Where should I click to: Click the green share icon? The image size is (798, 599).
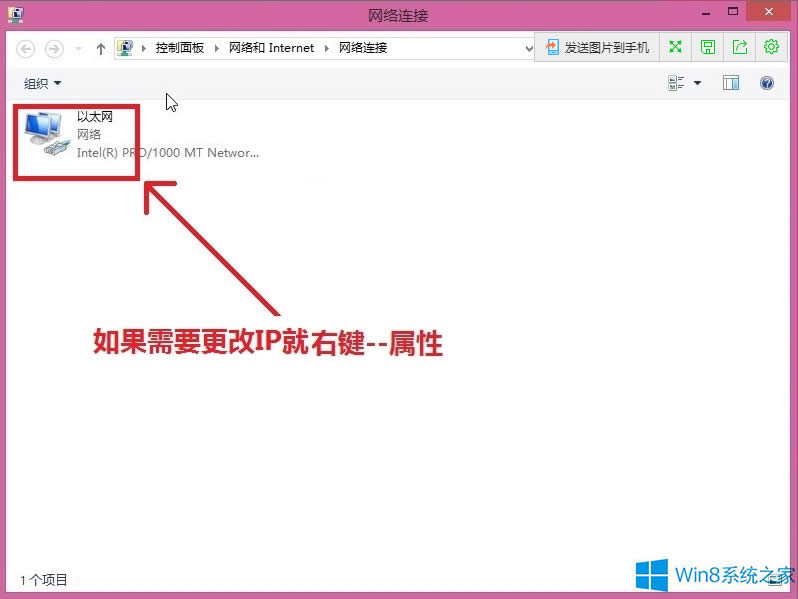click(739, 47)
